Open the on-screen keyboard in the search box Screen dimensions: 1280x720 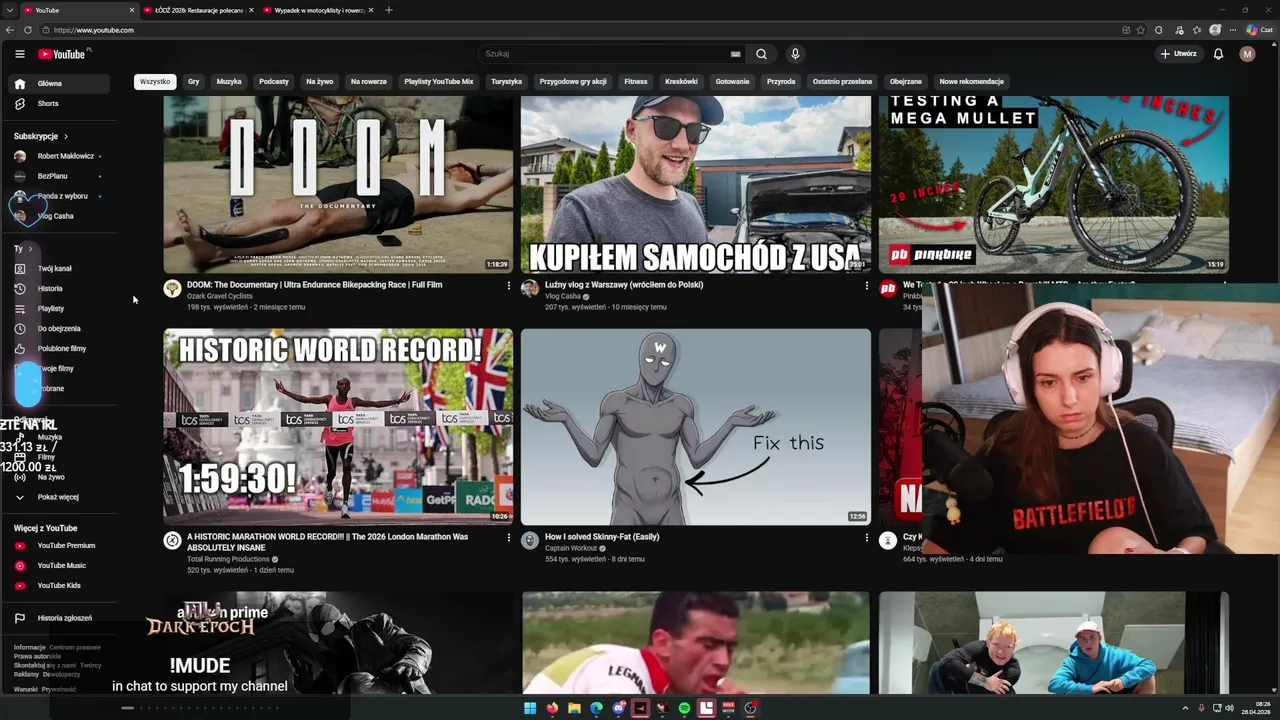[736, 54]
